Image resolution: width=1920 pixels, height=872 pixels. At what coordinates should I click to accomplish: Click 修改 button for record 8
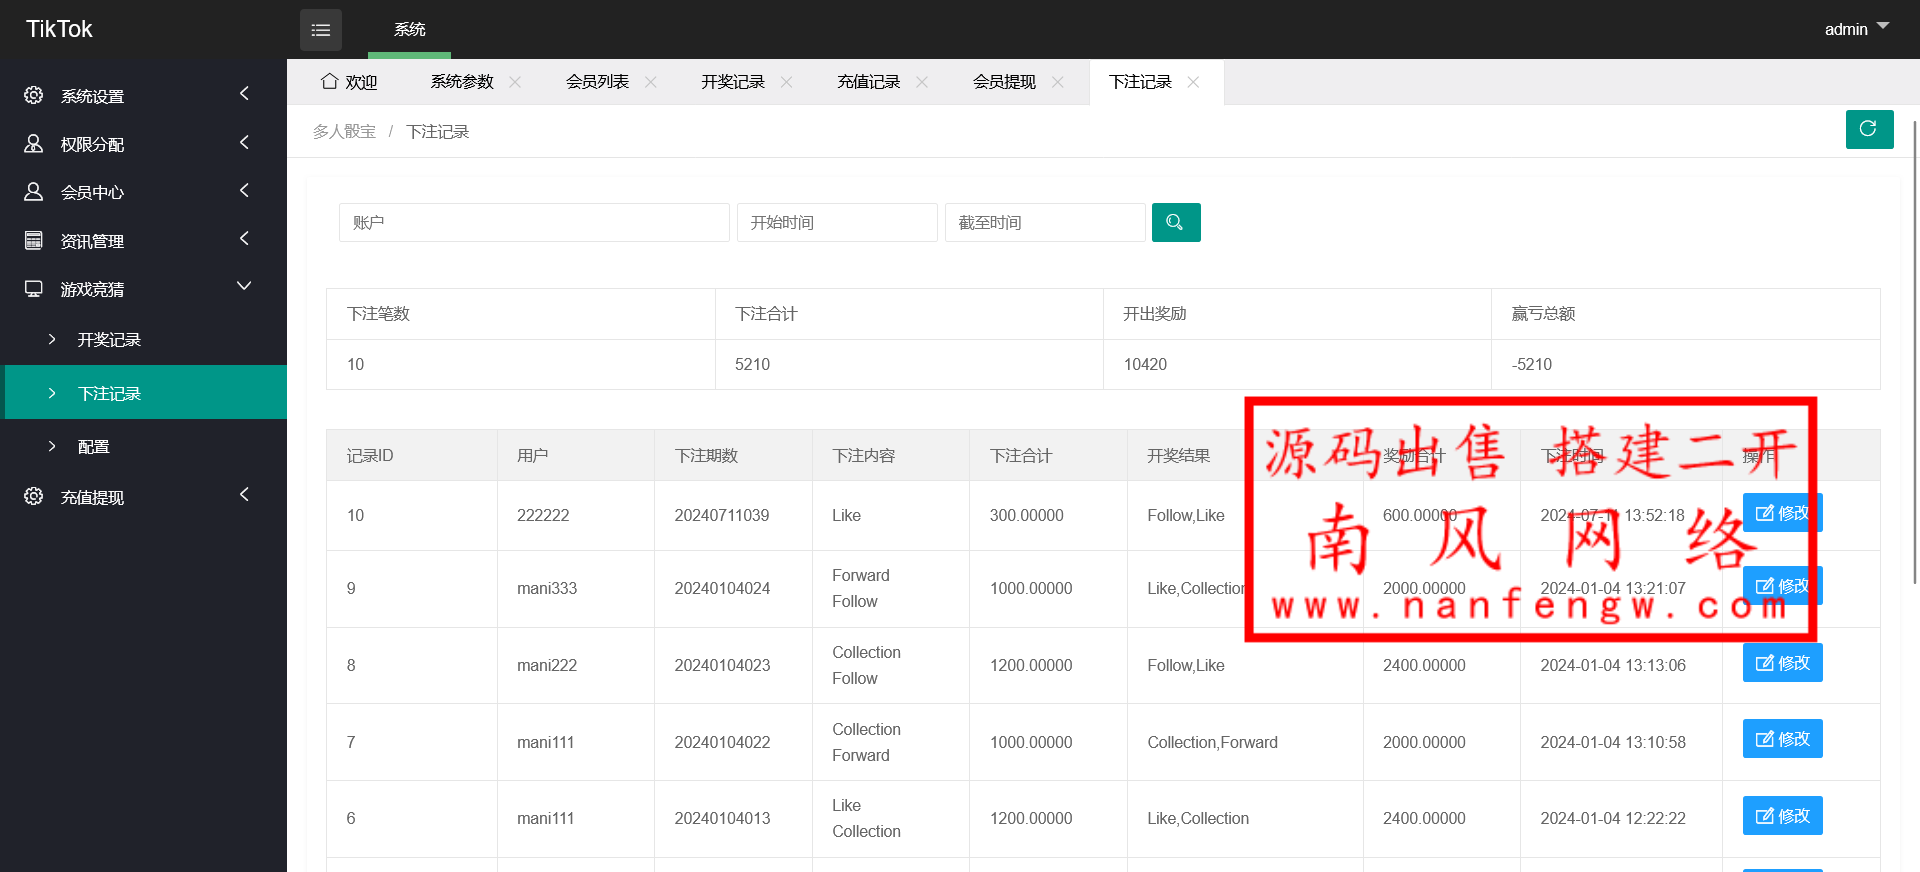1782,663
